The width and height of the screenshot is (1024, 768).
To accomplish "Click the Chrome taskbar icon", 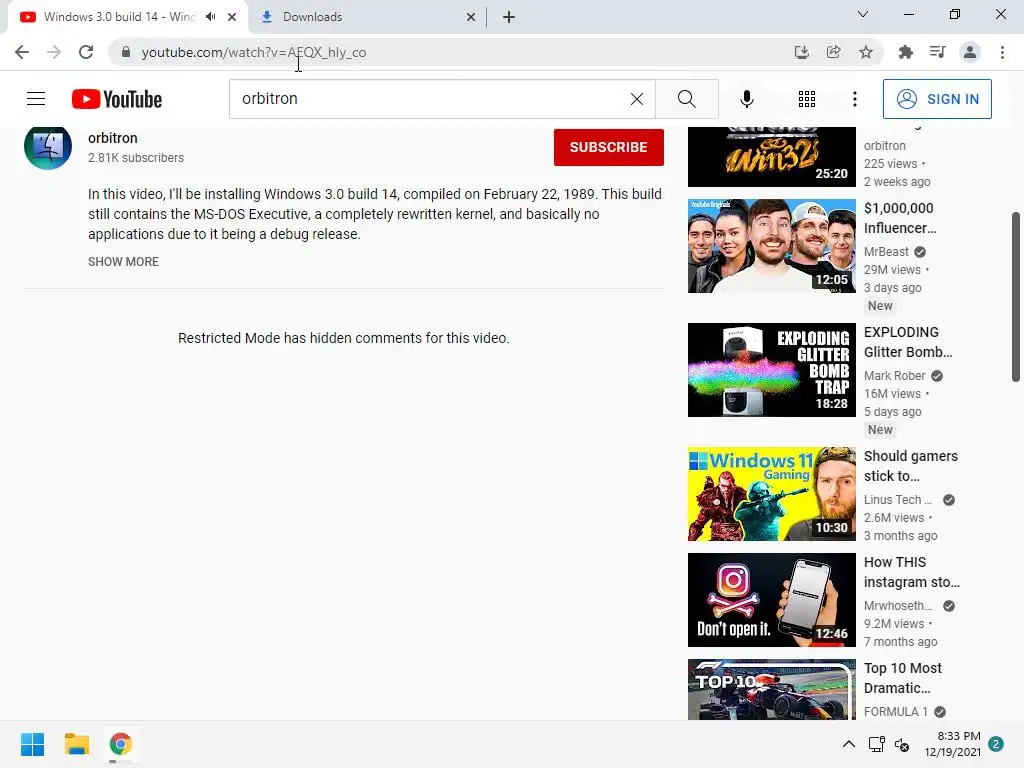I will click(x=120, y=744).
